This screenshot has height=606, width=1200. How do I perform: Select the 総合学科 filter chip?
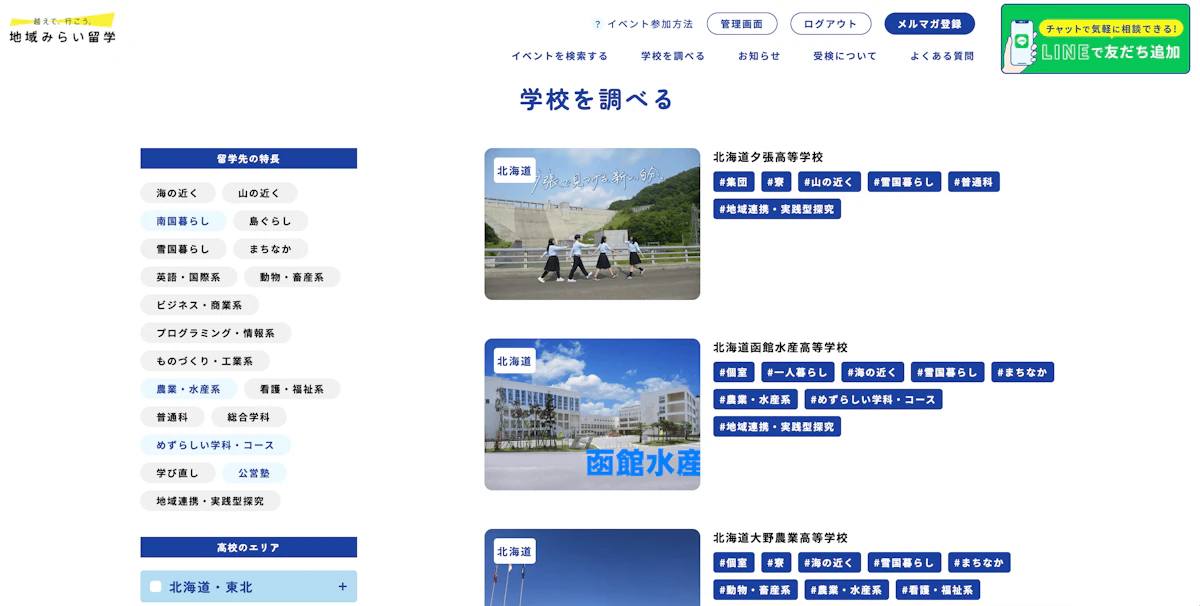tap(248, 417)
